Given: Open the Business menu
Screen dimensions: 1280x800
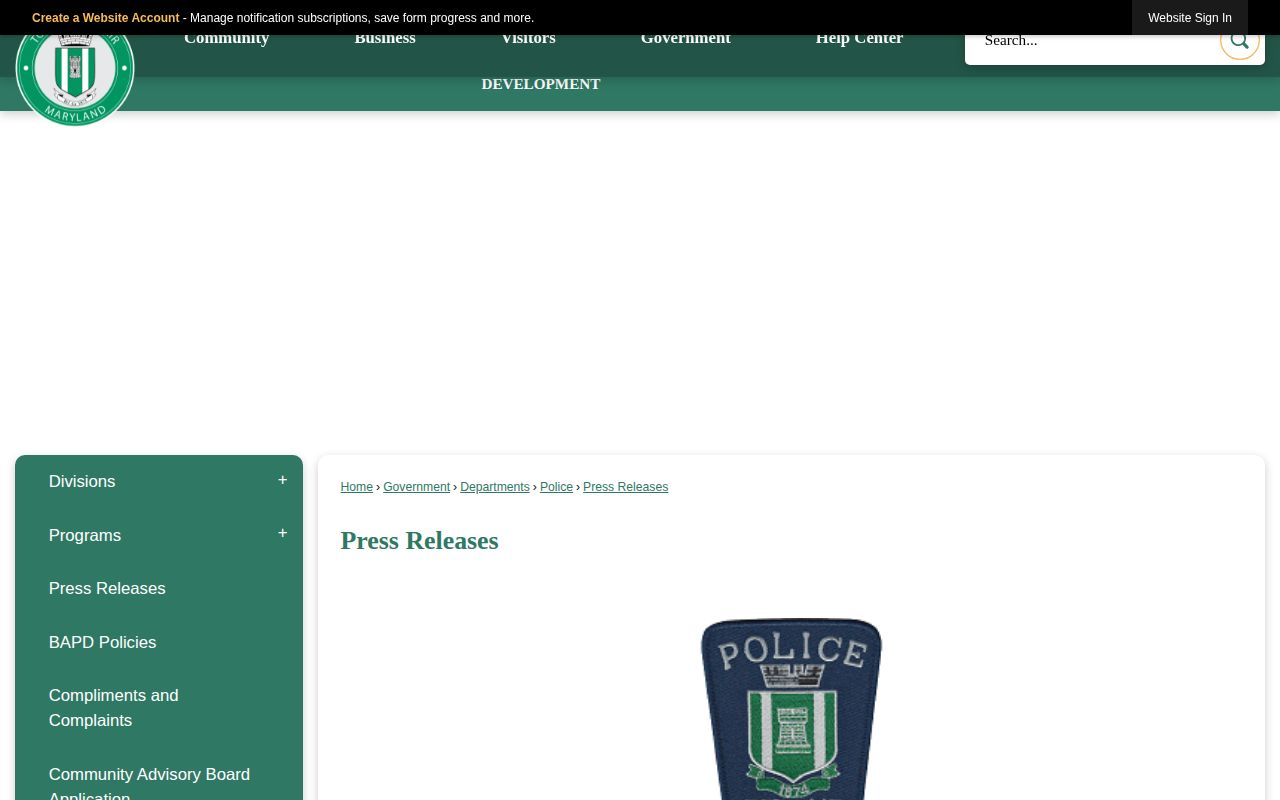Looking at the screenshot, I should [x=385, y=40].
